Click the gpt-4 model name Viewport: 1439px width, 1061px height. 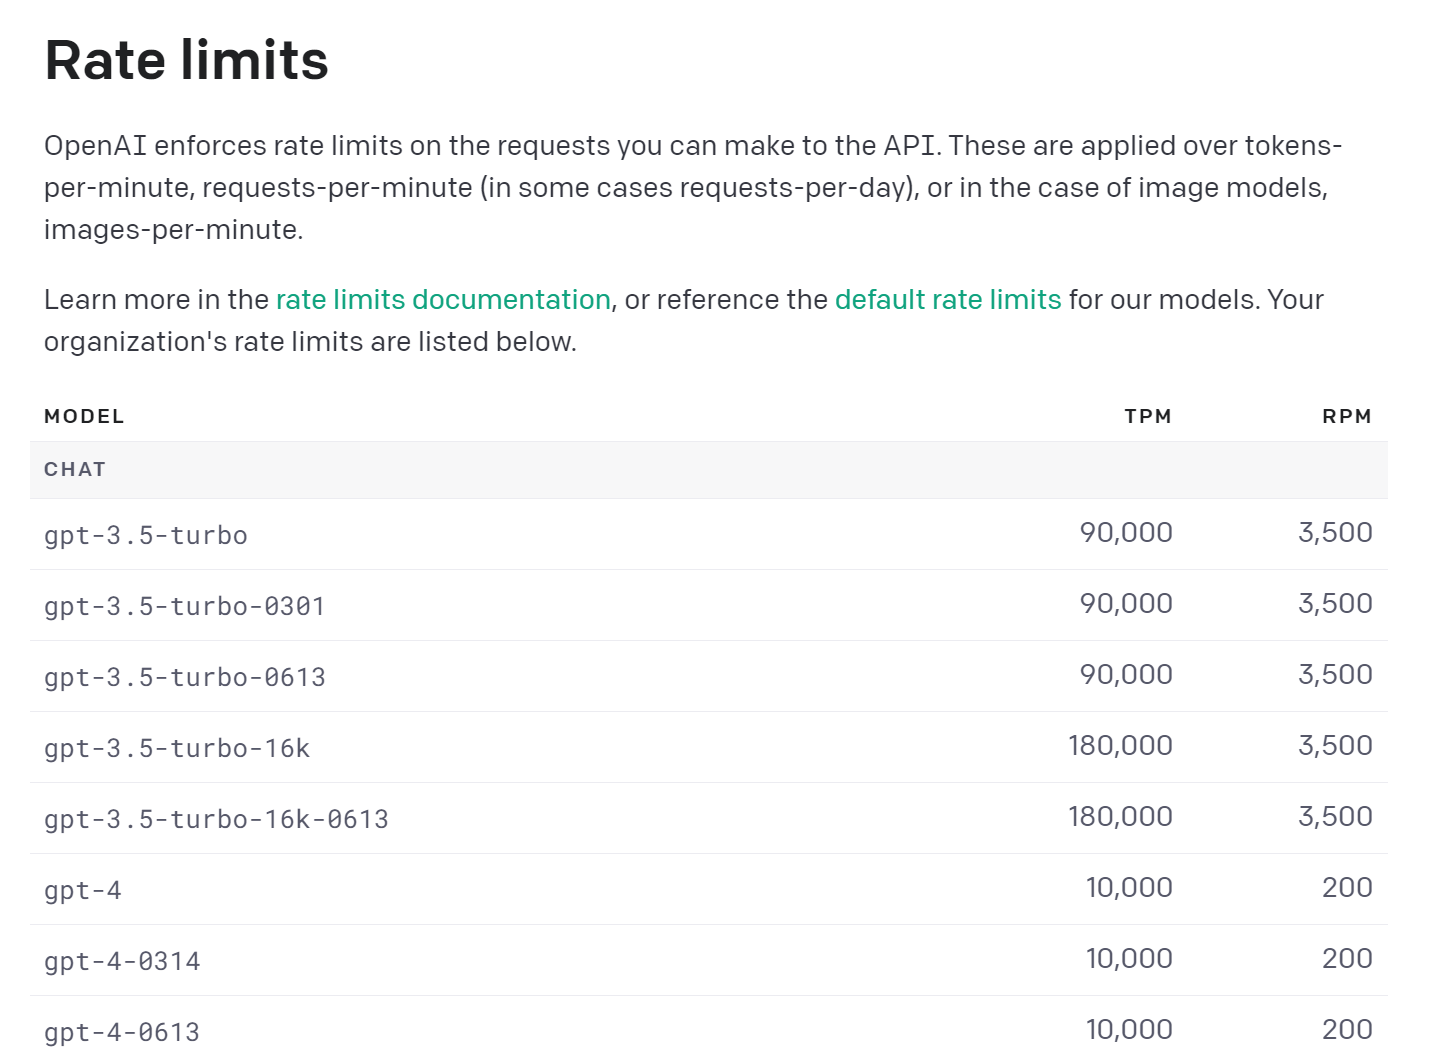pyautogui.click(x=83, y=890)
